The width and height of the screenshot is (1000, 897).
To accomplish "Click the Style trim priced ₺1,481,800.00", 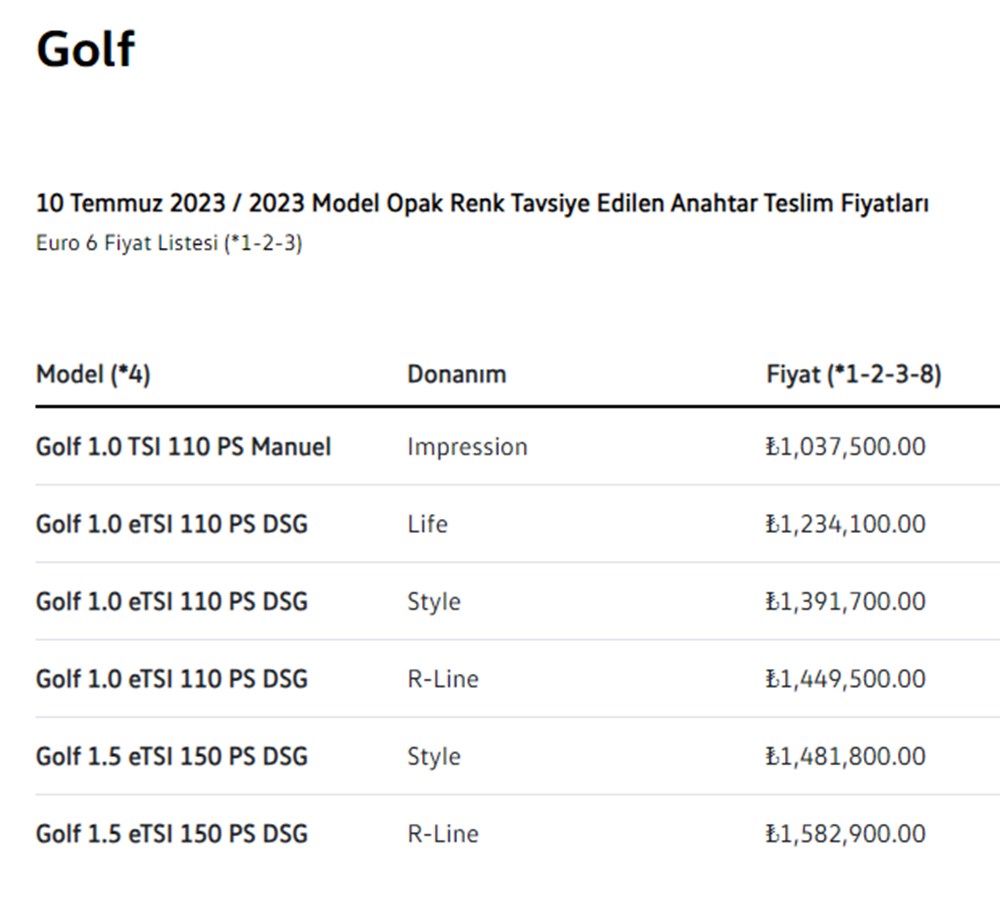I will point(433,756).
